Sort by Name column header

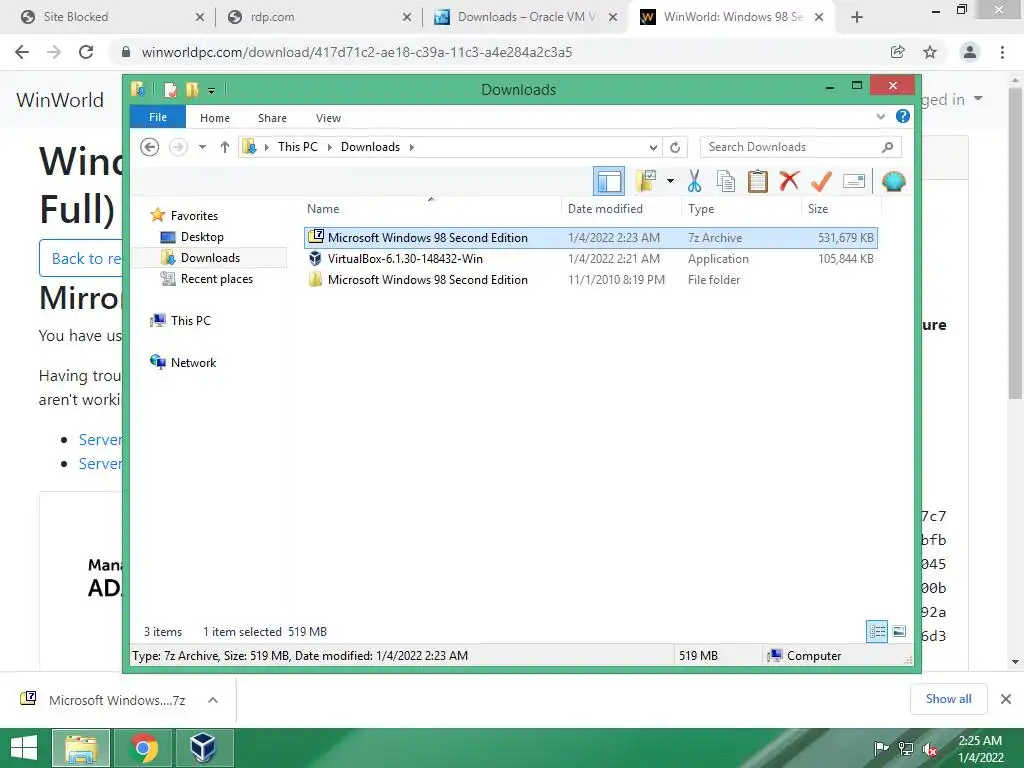[430, 208]
